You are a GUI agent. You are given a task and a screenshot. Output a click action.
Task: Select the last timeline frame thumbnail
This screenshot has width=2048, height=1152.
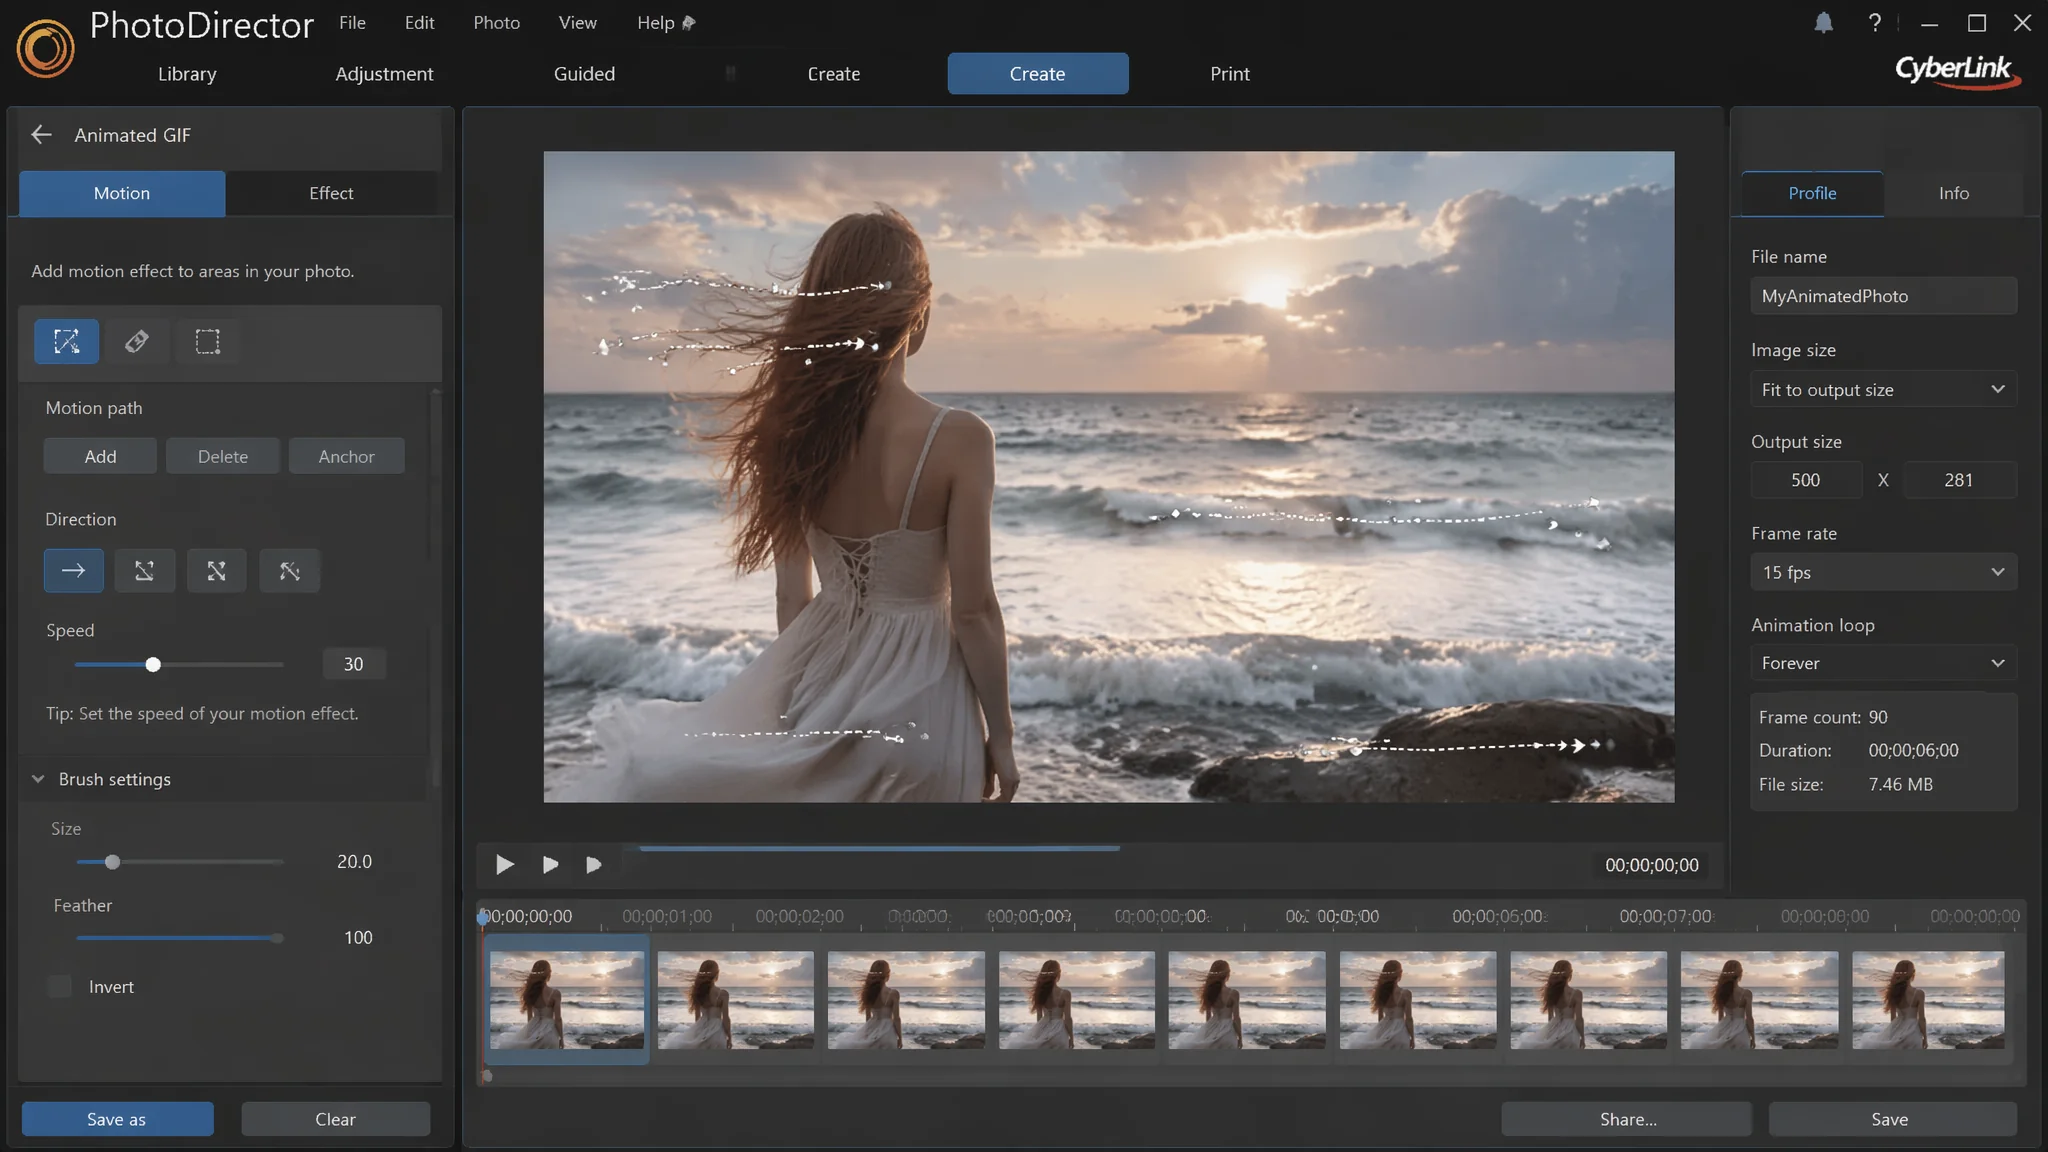click(1928, 1000)
